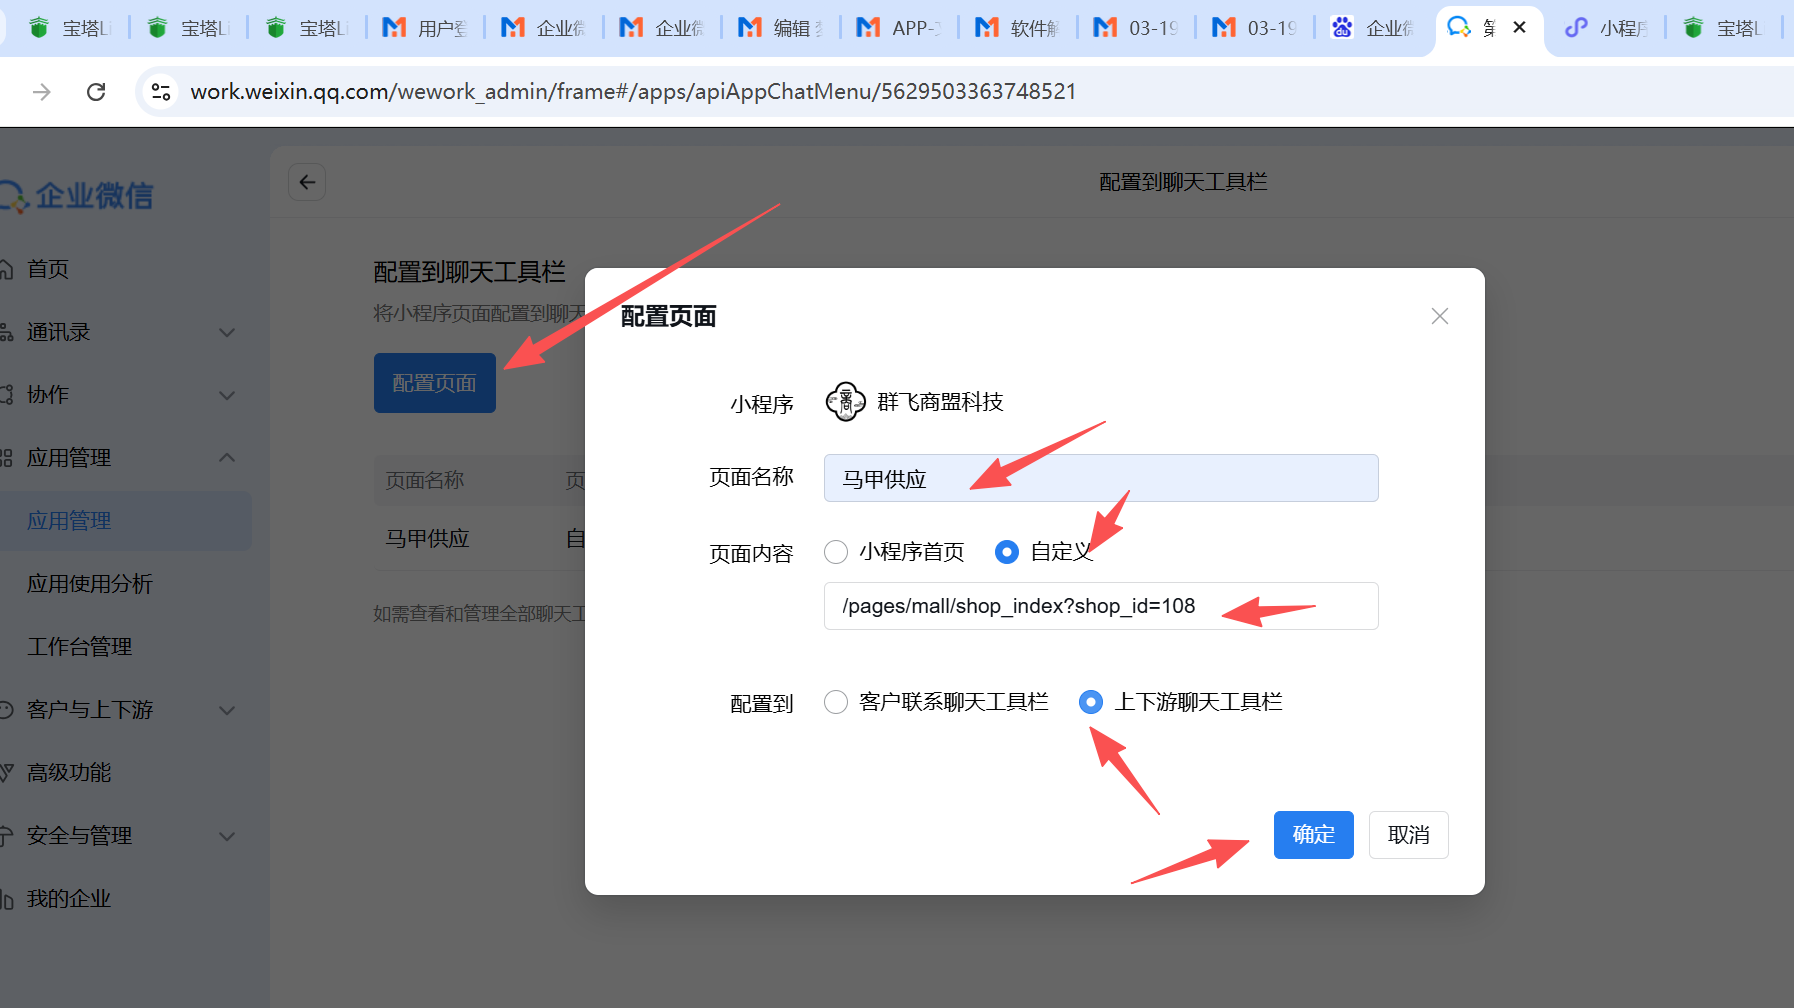
Task: Click the browser forward arrow icon
Action: pos(42,92)
